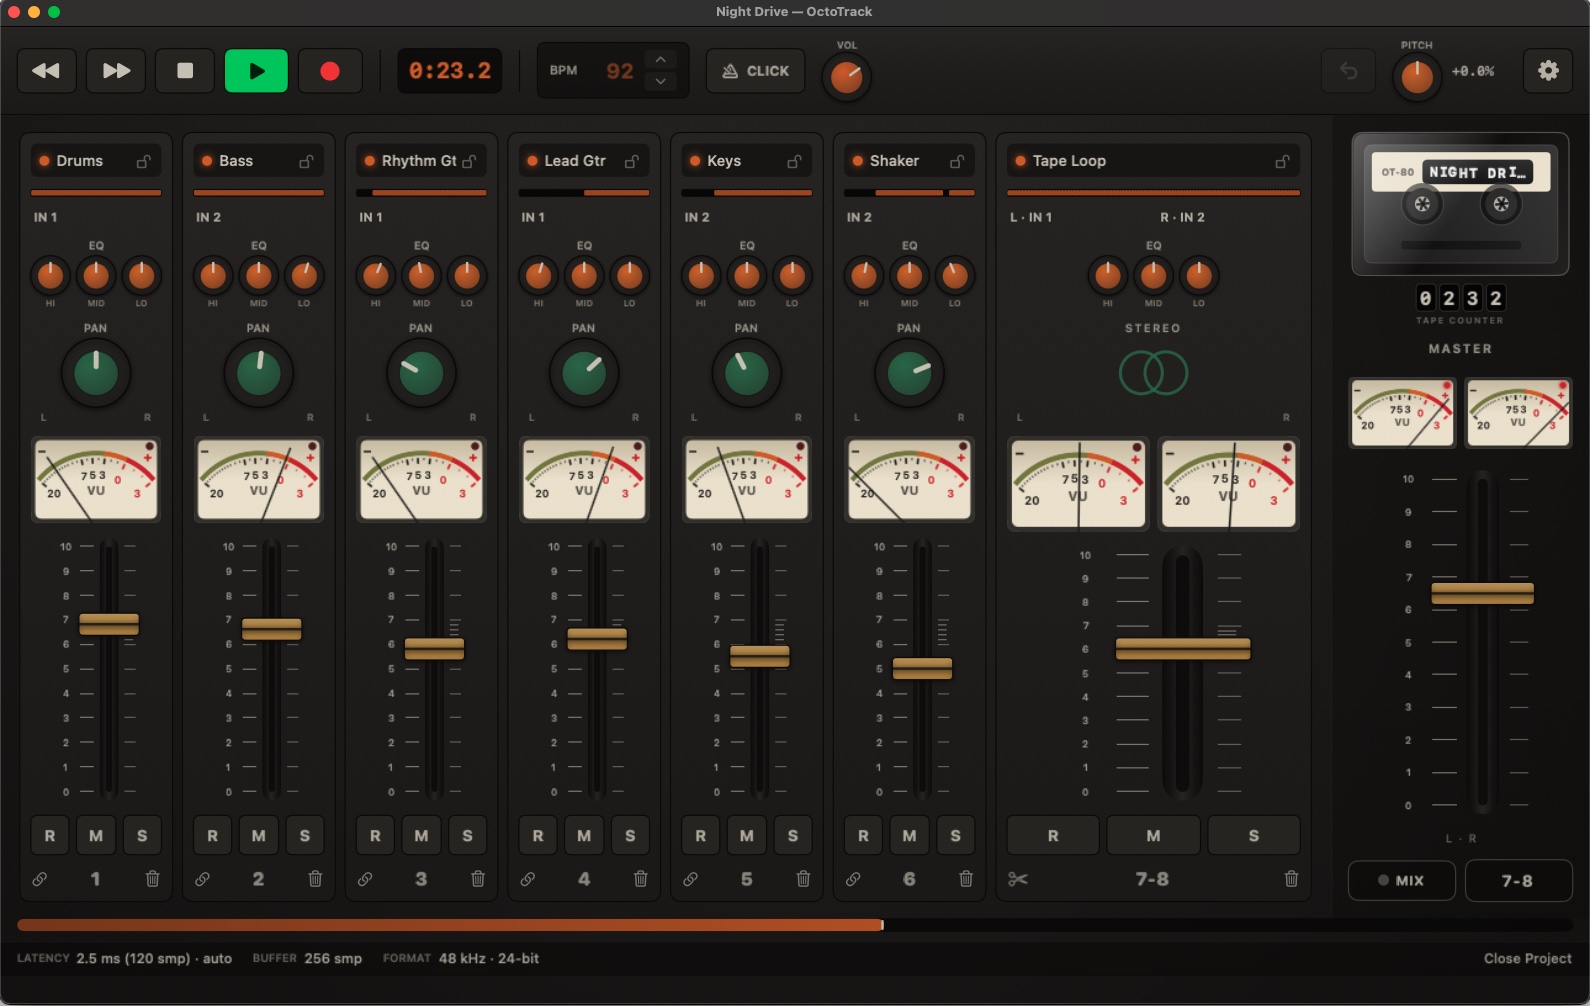The height and width of the screenshot is (1006, 1590).
Task: Arm Lead Gtr track for recording
Action: click(x=538, y=835)
